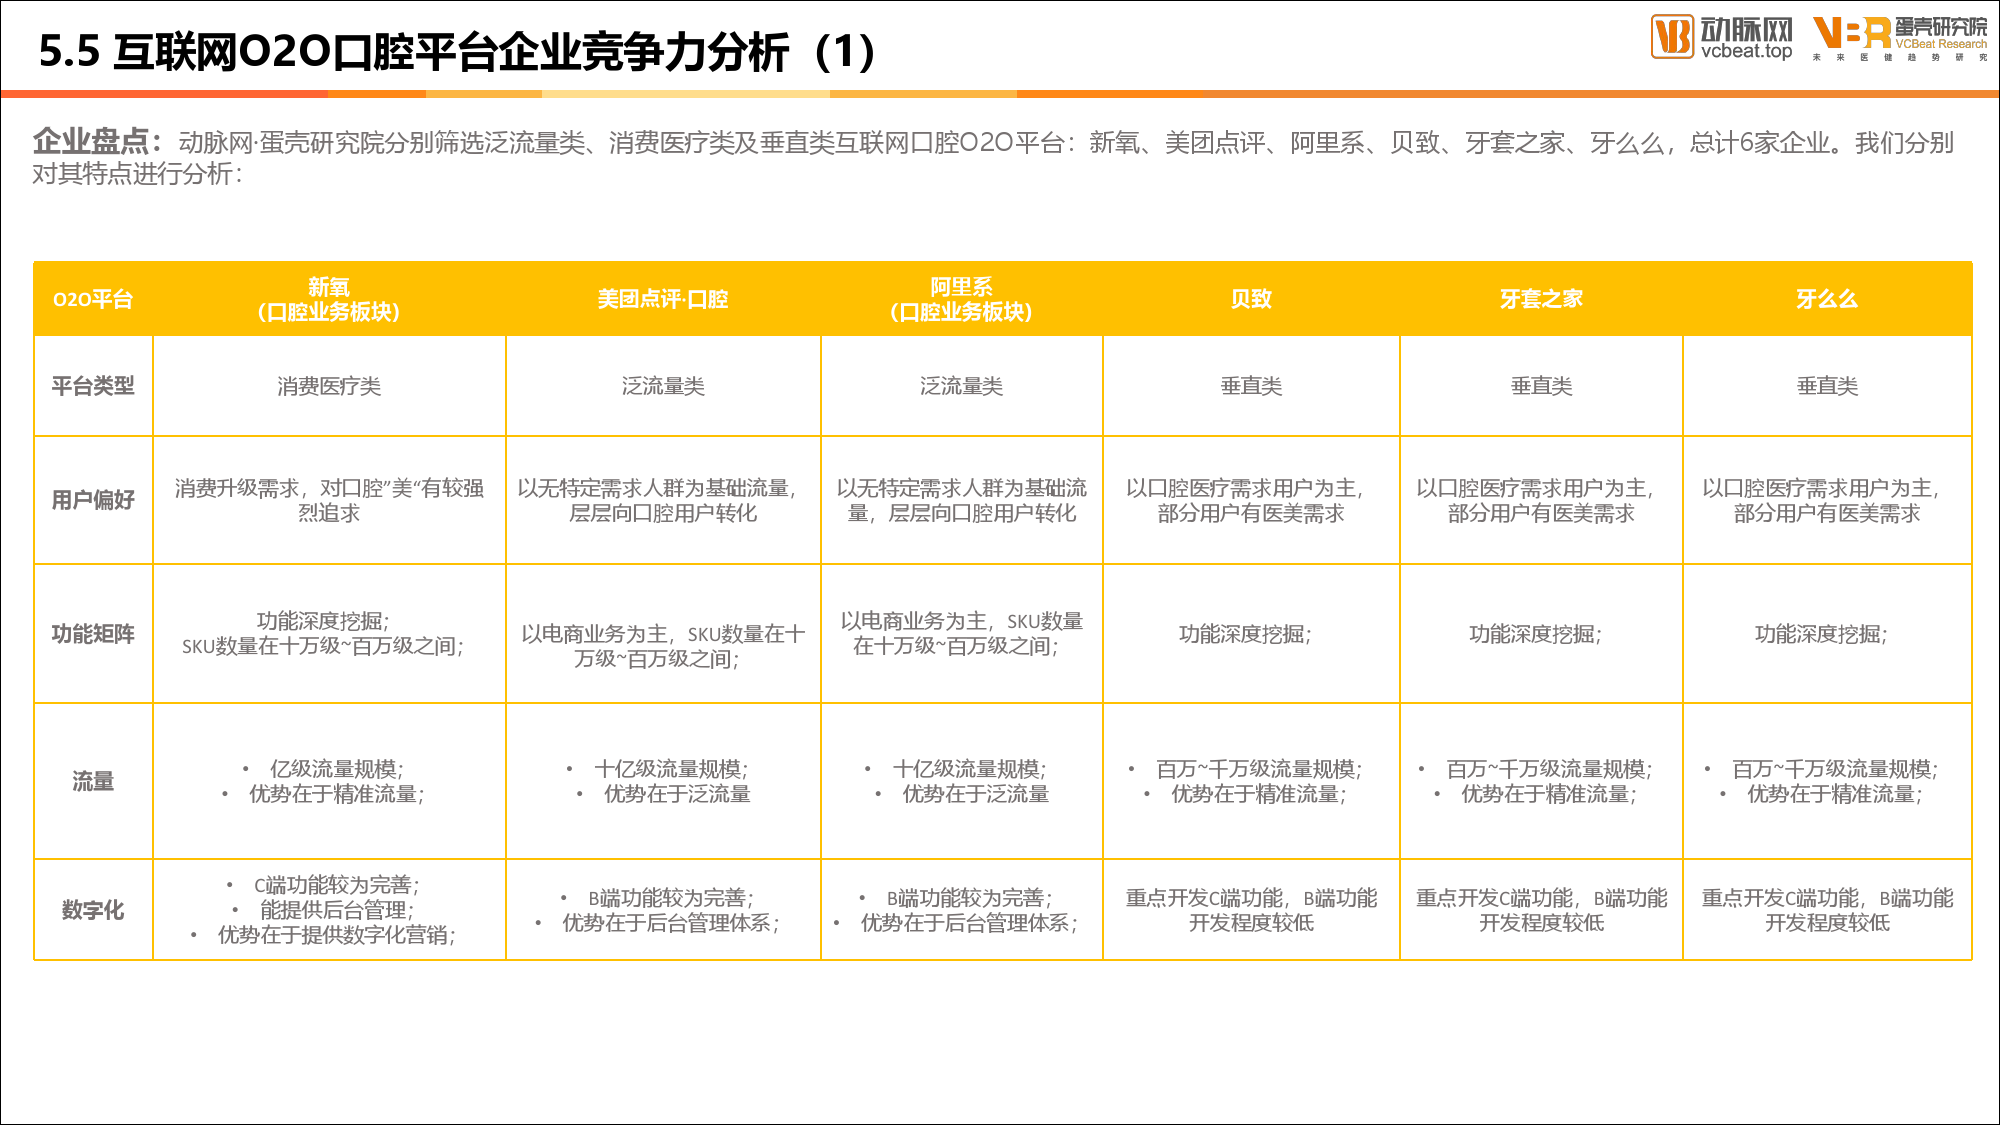This screenshot has width=2000, height=1125.
Task: Click 重点开发C端功能 cell under 贝致
Action: [x=1251, y=910]
